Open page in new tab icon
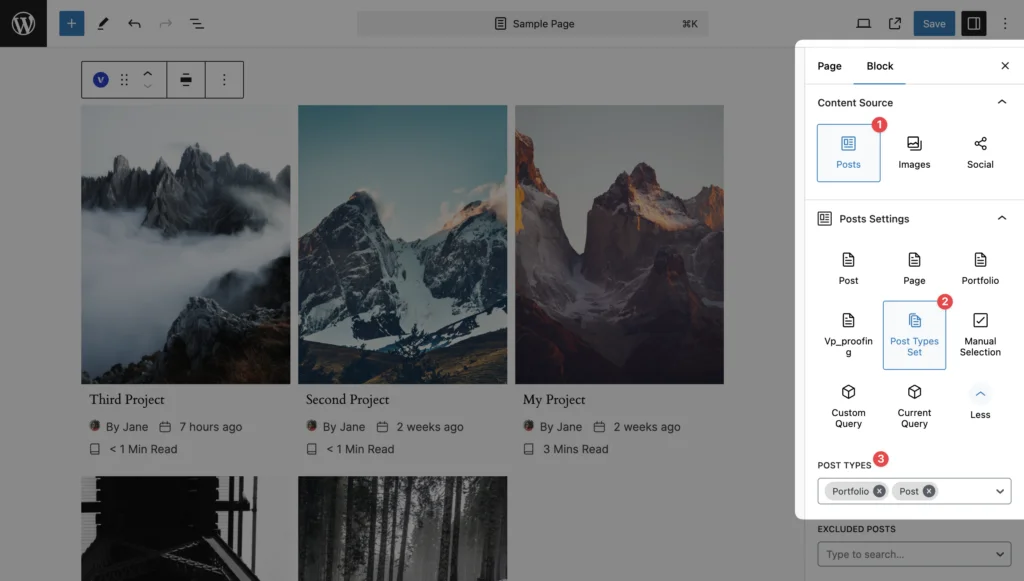 (x=895, y=24)
